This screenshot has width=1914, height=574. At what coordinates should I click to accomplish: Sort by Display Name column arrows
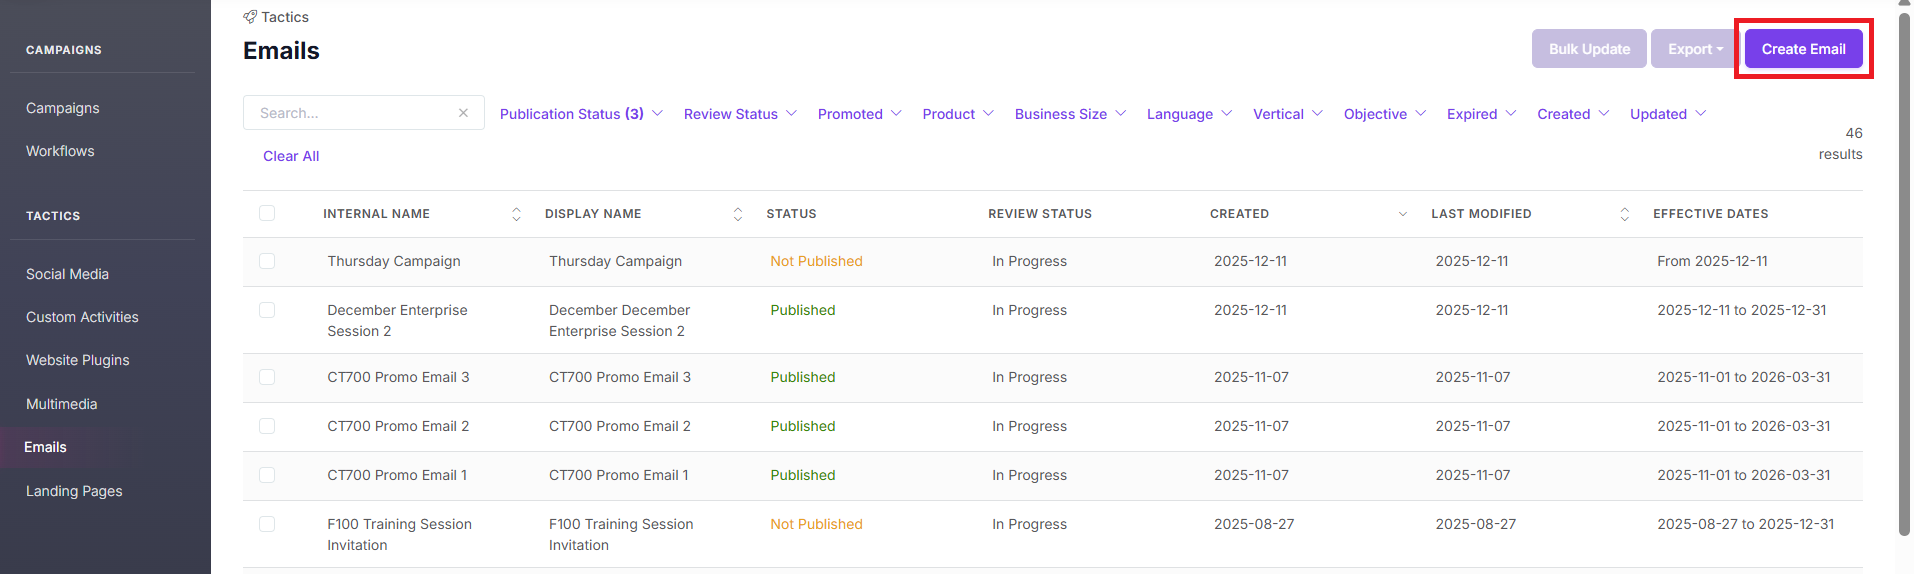point(738,214)
